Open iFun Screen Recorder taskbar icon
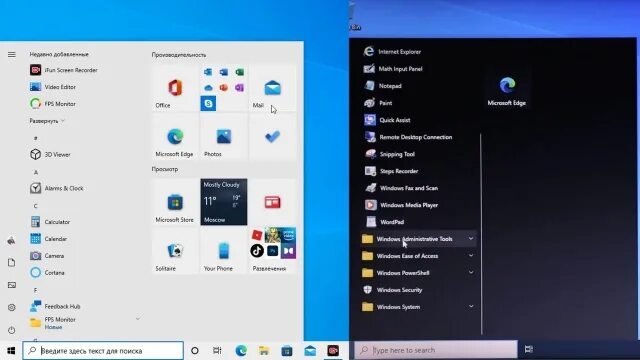 [x=333, y=351]
